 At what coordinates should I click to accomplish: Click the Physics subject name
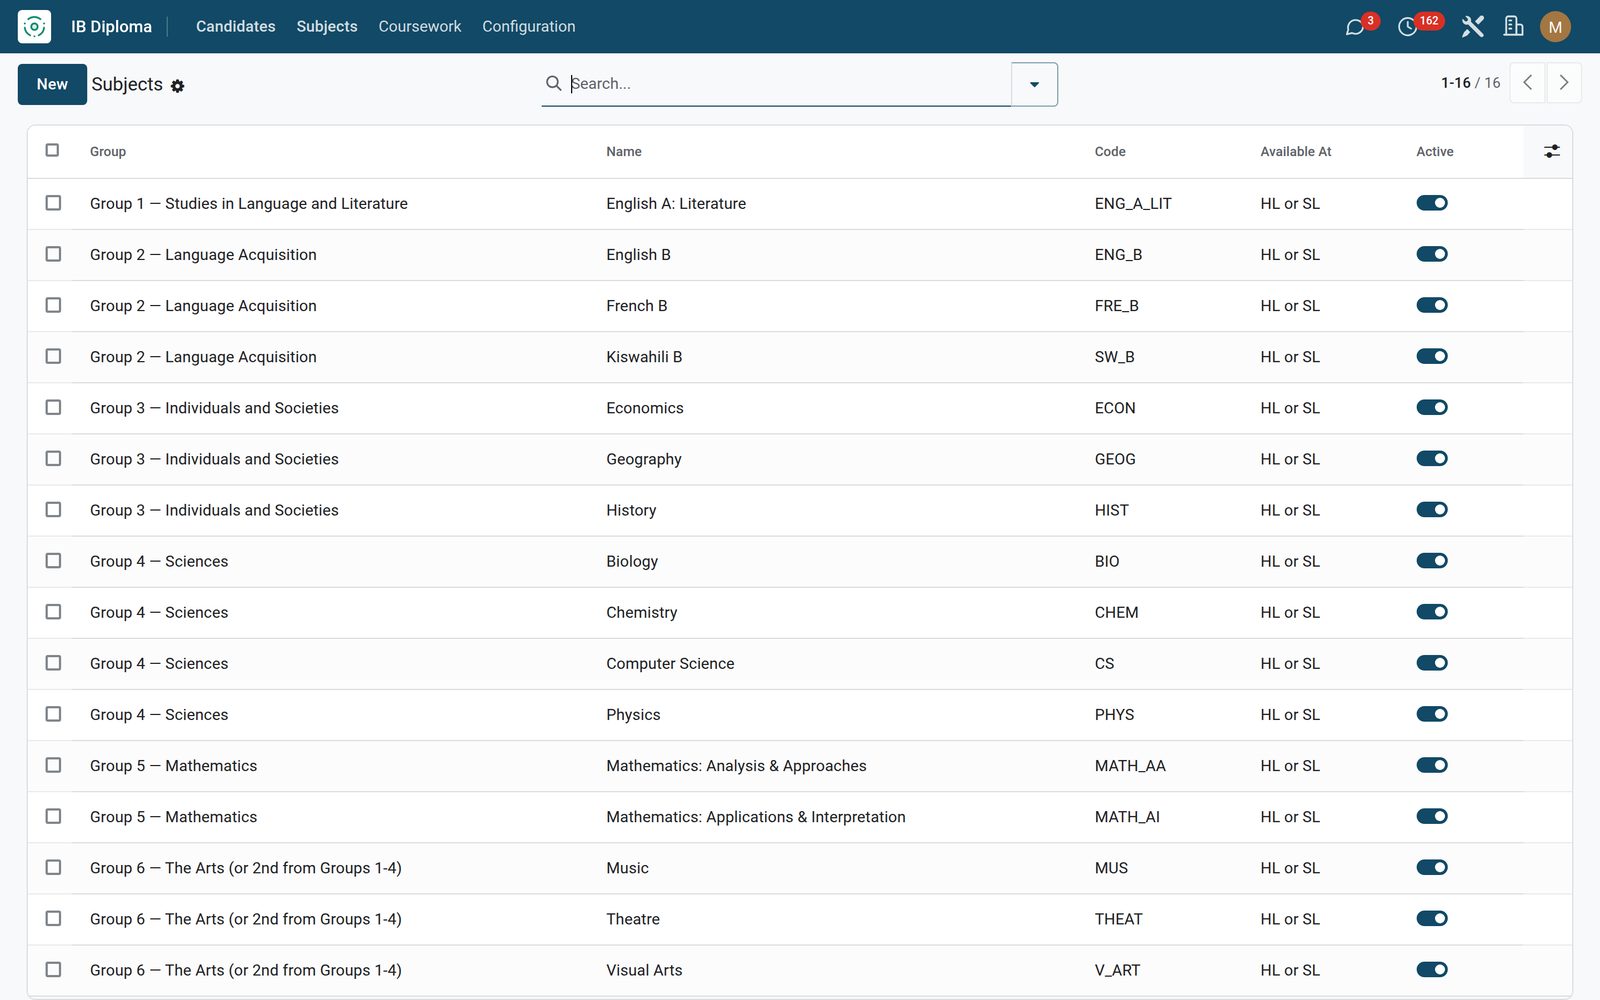click(x=633, y=715)
